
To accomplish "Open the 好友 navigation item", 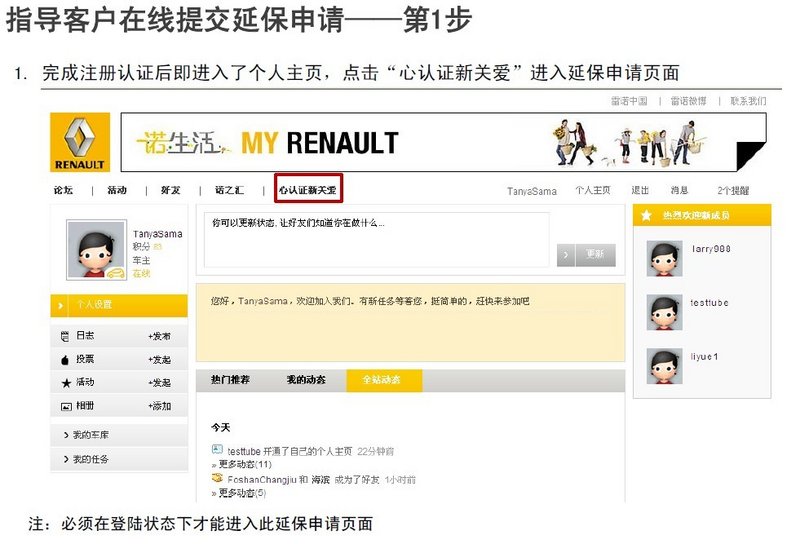I will coord(170,190).
